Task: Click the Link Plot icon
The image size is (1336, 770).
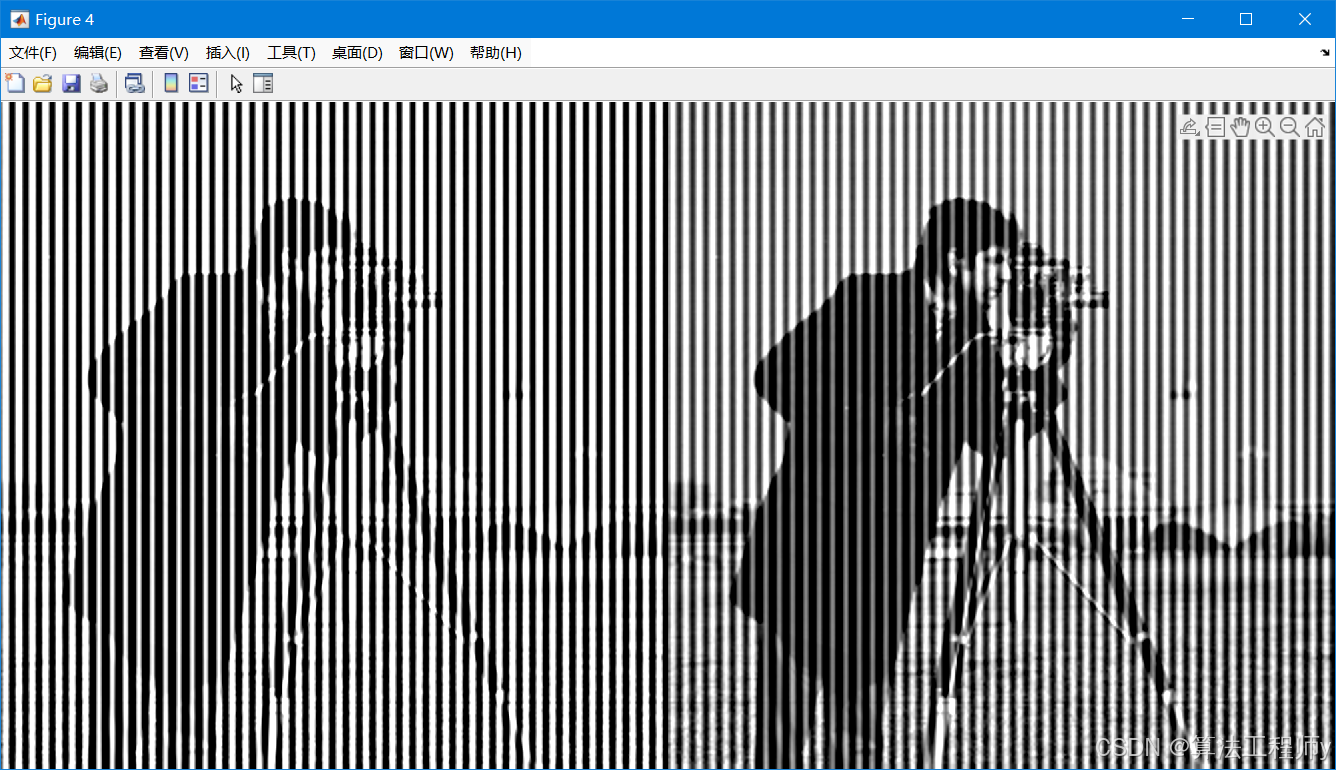Action: [x=135, y=84]
